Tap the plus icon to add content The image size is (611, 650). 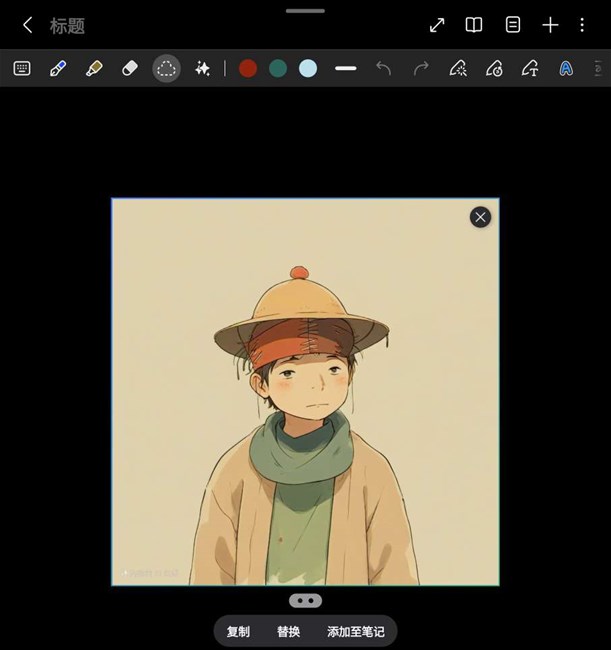(550, 25)
